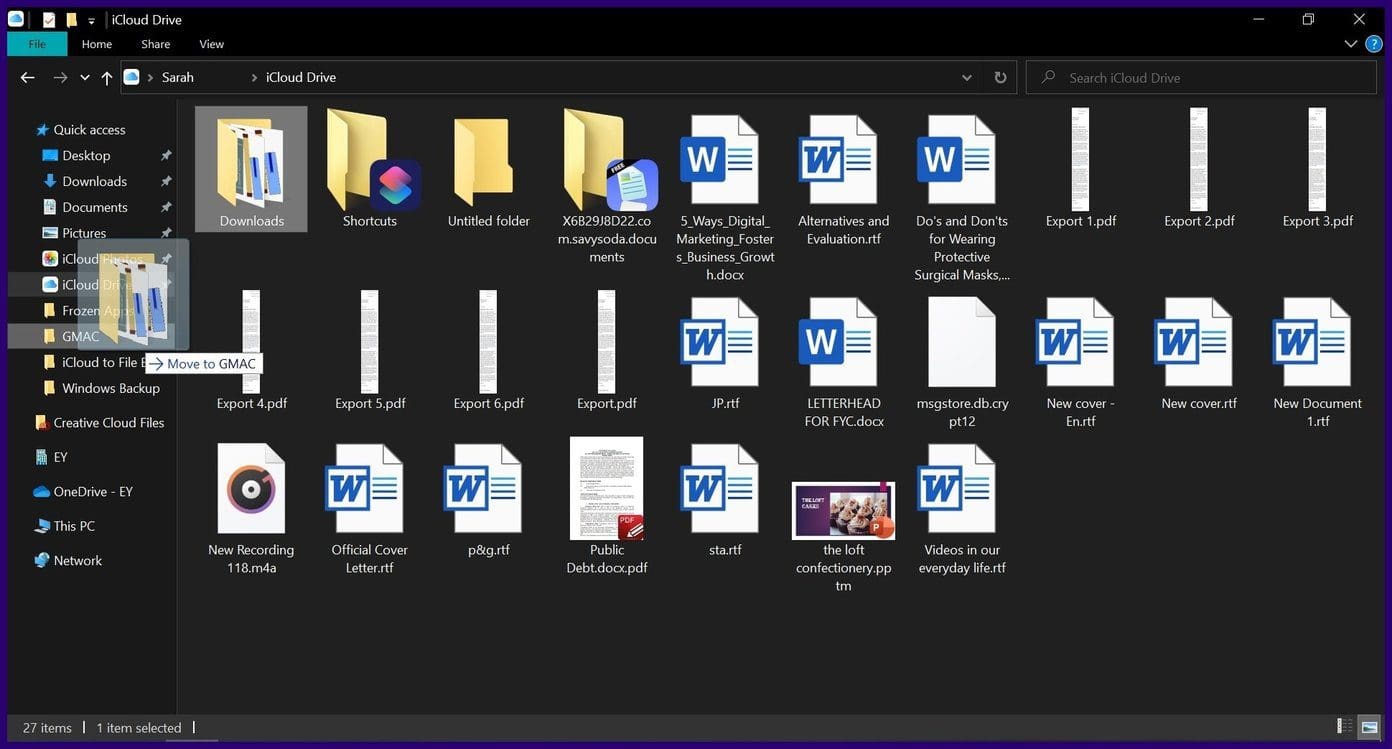This screenshot has width=1392, height=749.
Task: Switch to the large icons view layout
Action: tap(1369, 727)
